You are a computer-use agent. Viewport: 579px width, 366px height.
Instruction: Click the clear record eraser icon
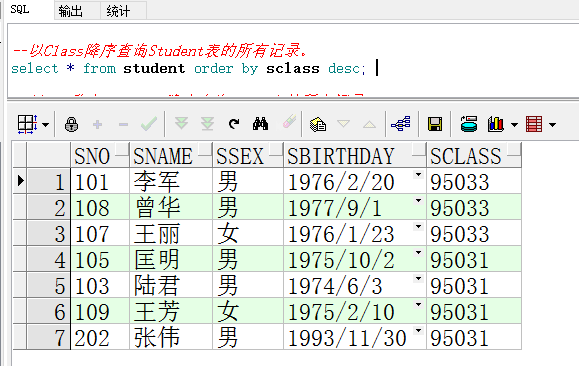pos(289,122)
